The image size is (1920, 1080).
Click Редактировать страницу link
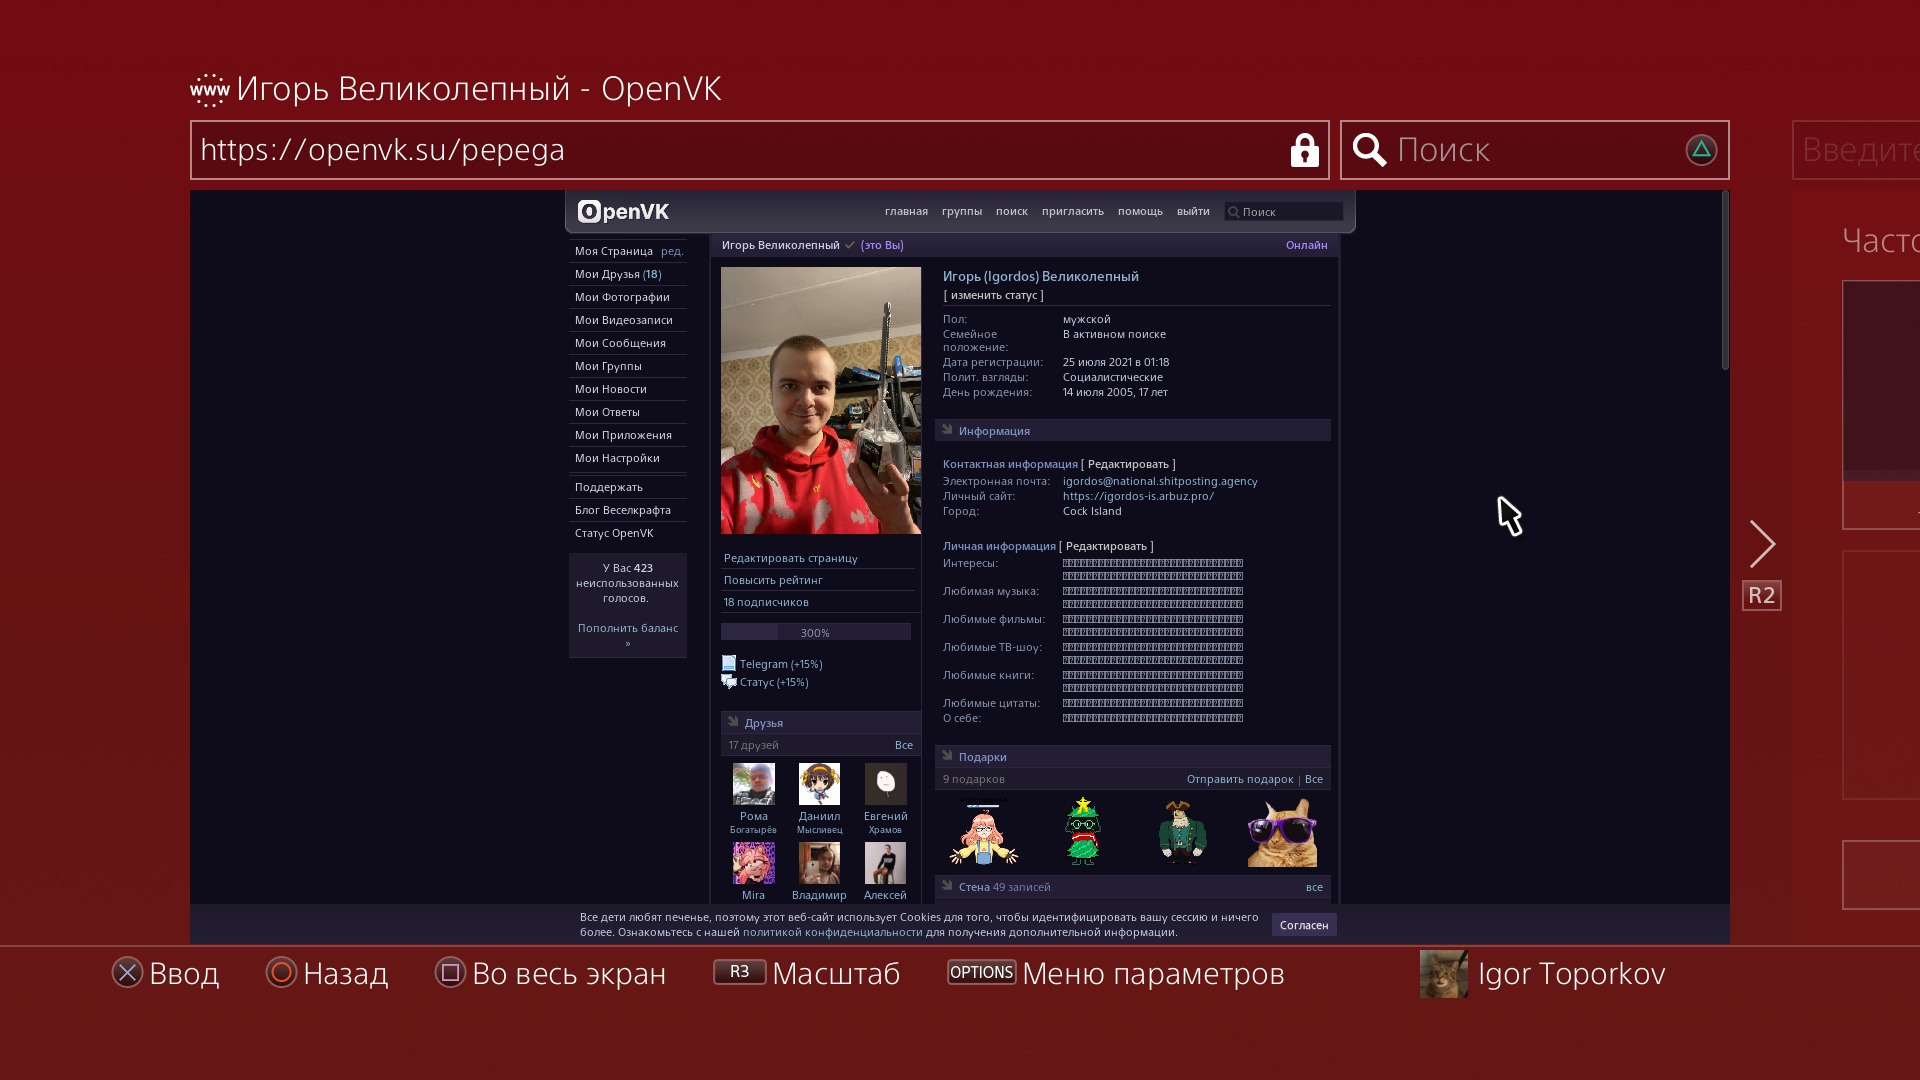coord(790,558)
